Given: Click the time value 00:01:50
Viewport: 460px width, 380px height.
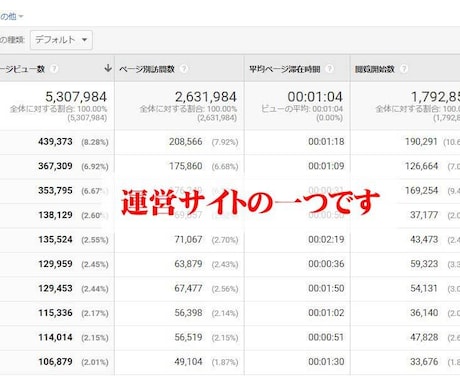Looking at the screenshot, I should 326,288.
